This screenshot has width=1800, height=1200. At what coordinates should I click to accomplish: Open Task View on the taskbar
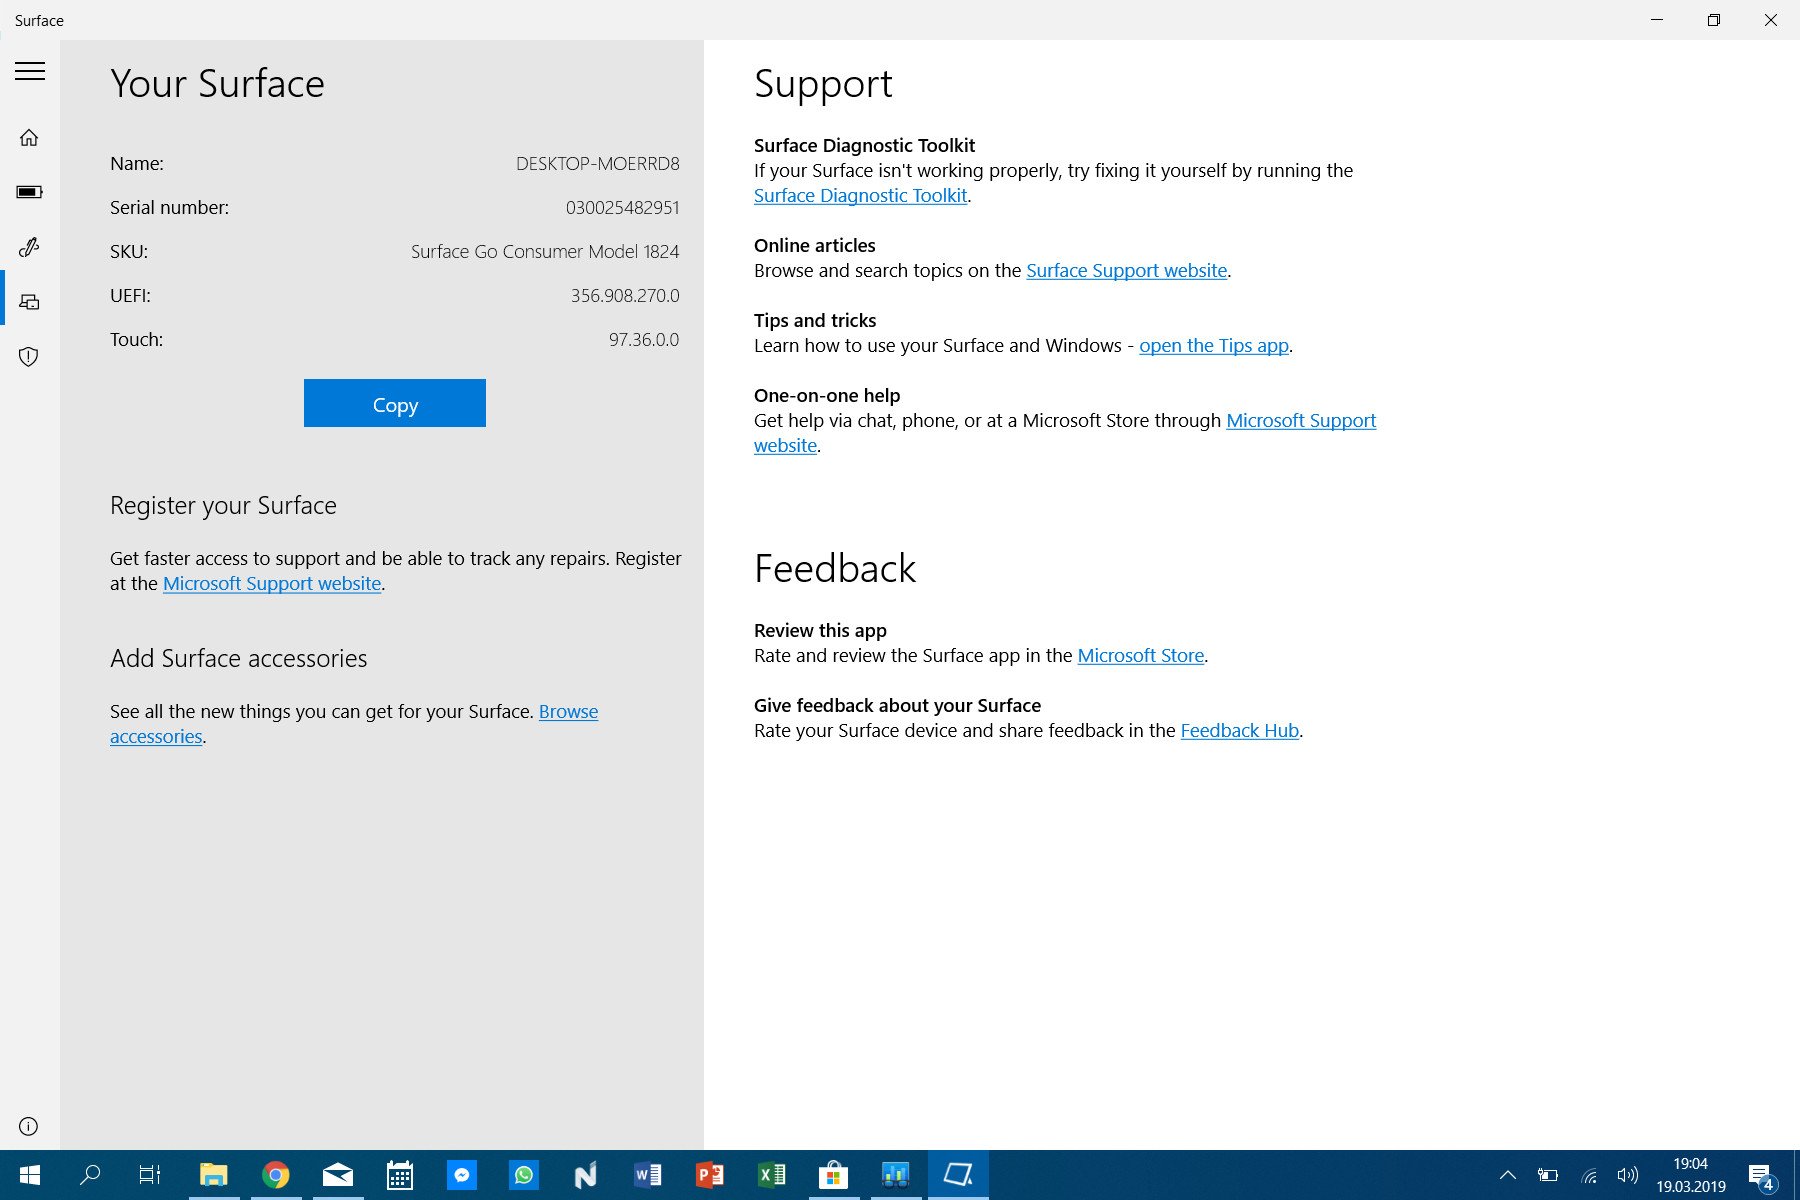150,1175
